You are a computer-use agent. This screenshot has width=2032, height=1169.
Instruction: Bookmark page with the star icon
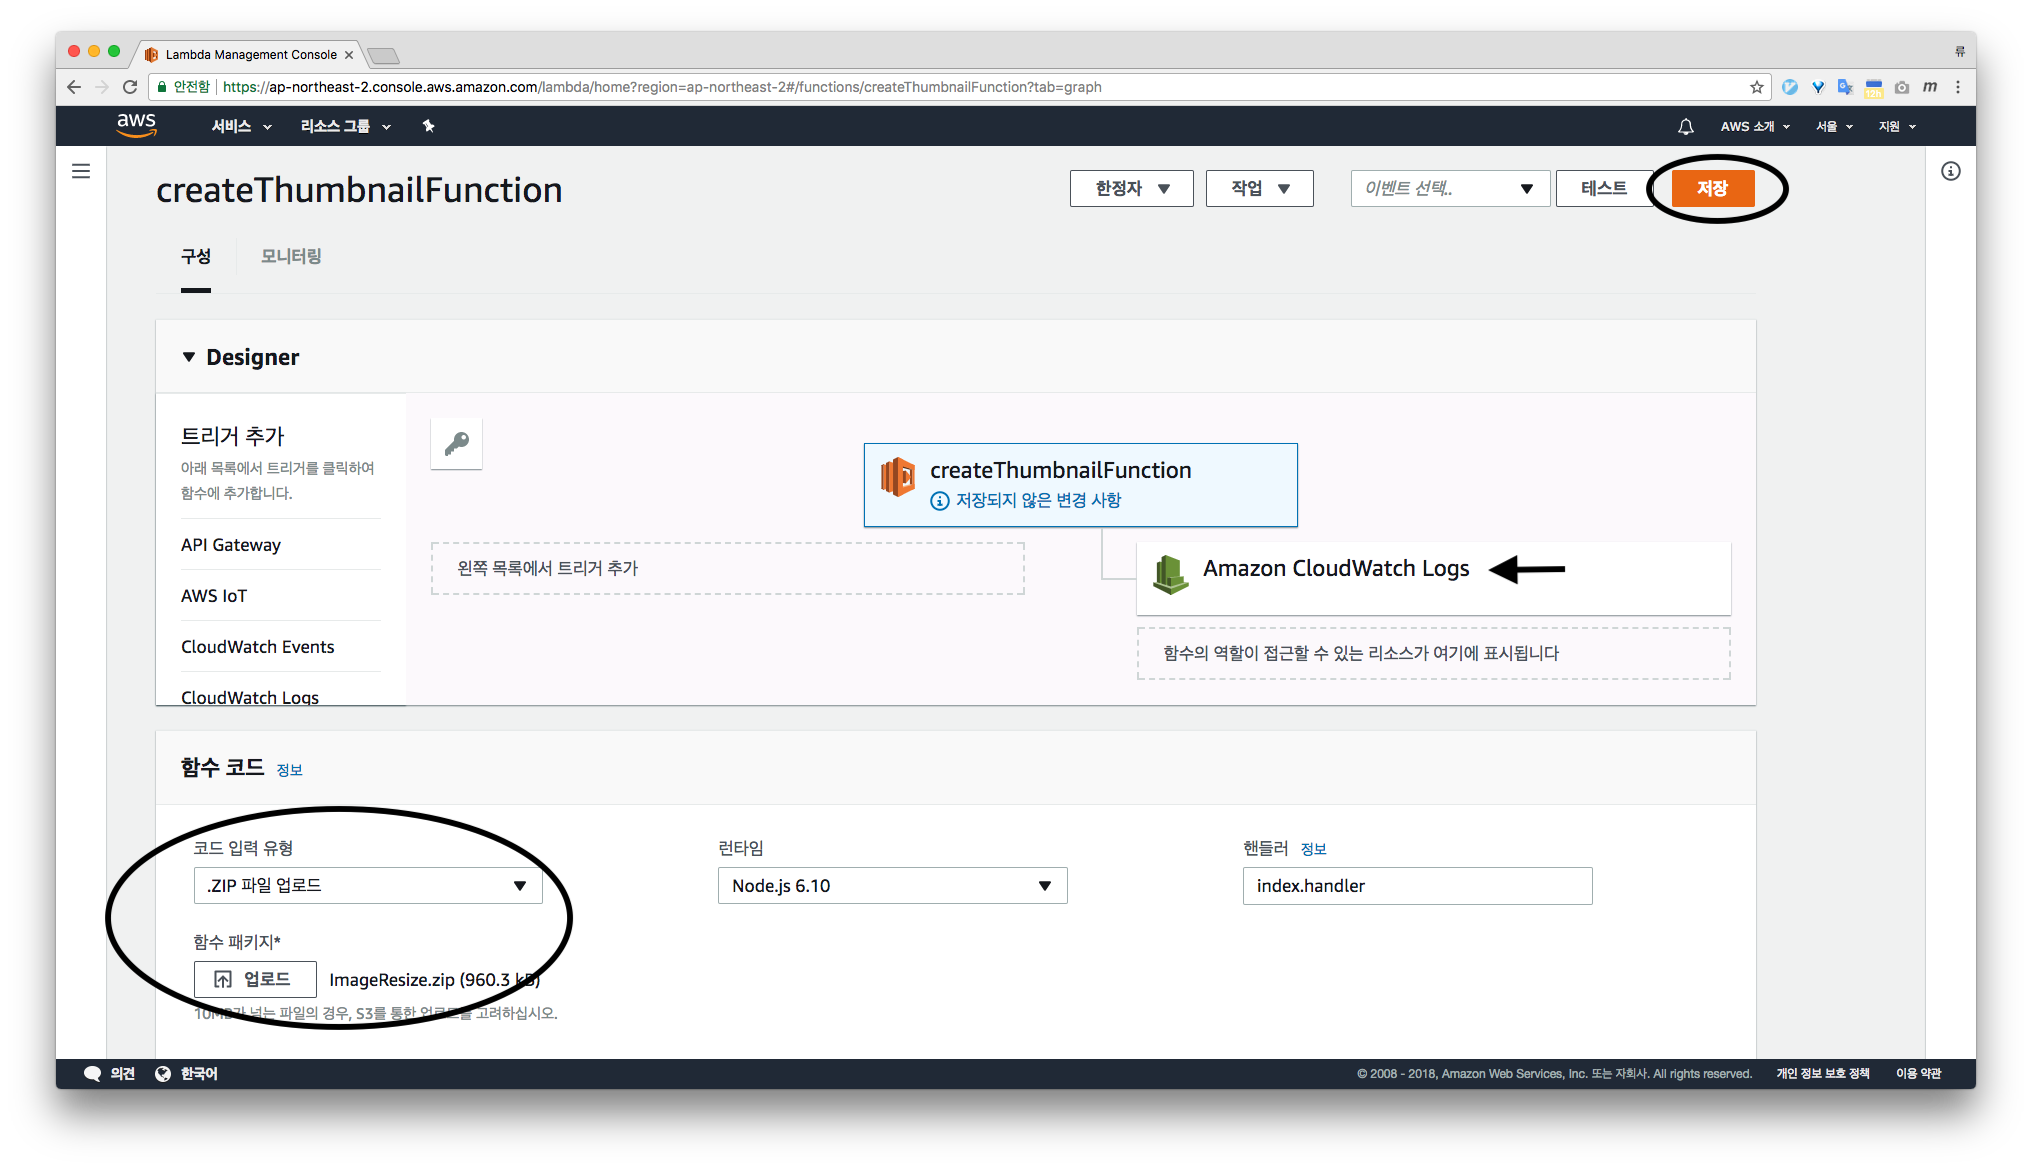coord(1756,87)
